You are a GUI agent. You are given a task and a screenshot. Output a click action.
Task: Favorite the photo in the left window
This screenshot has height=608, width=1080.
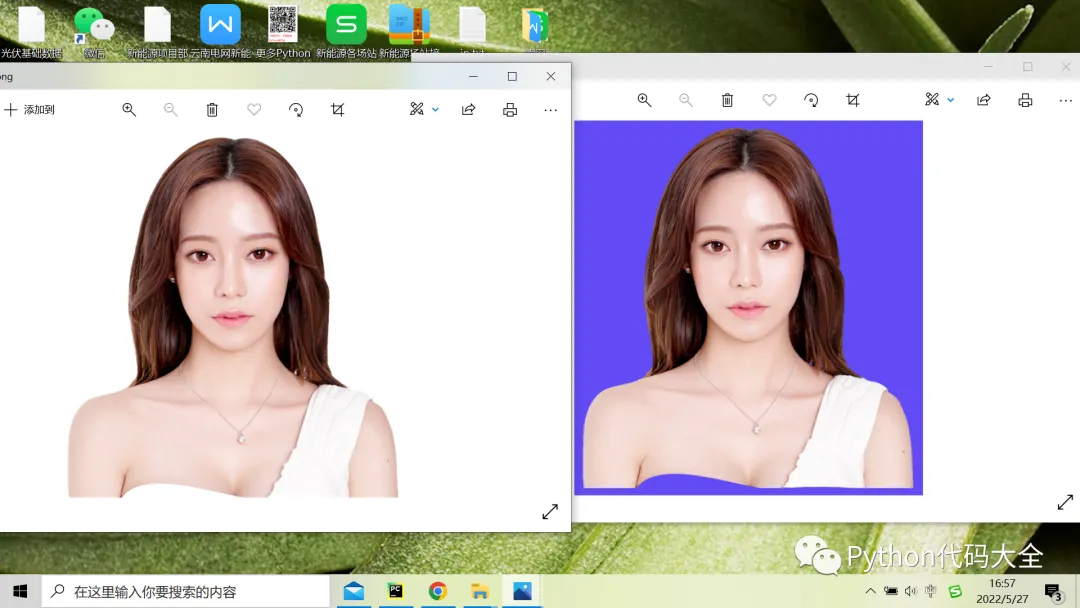click(x=254, y=109)
